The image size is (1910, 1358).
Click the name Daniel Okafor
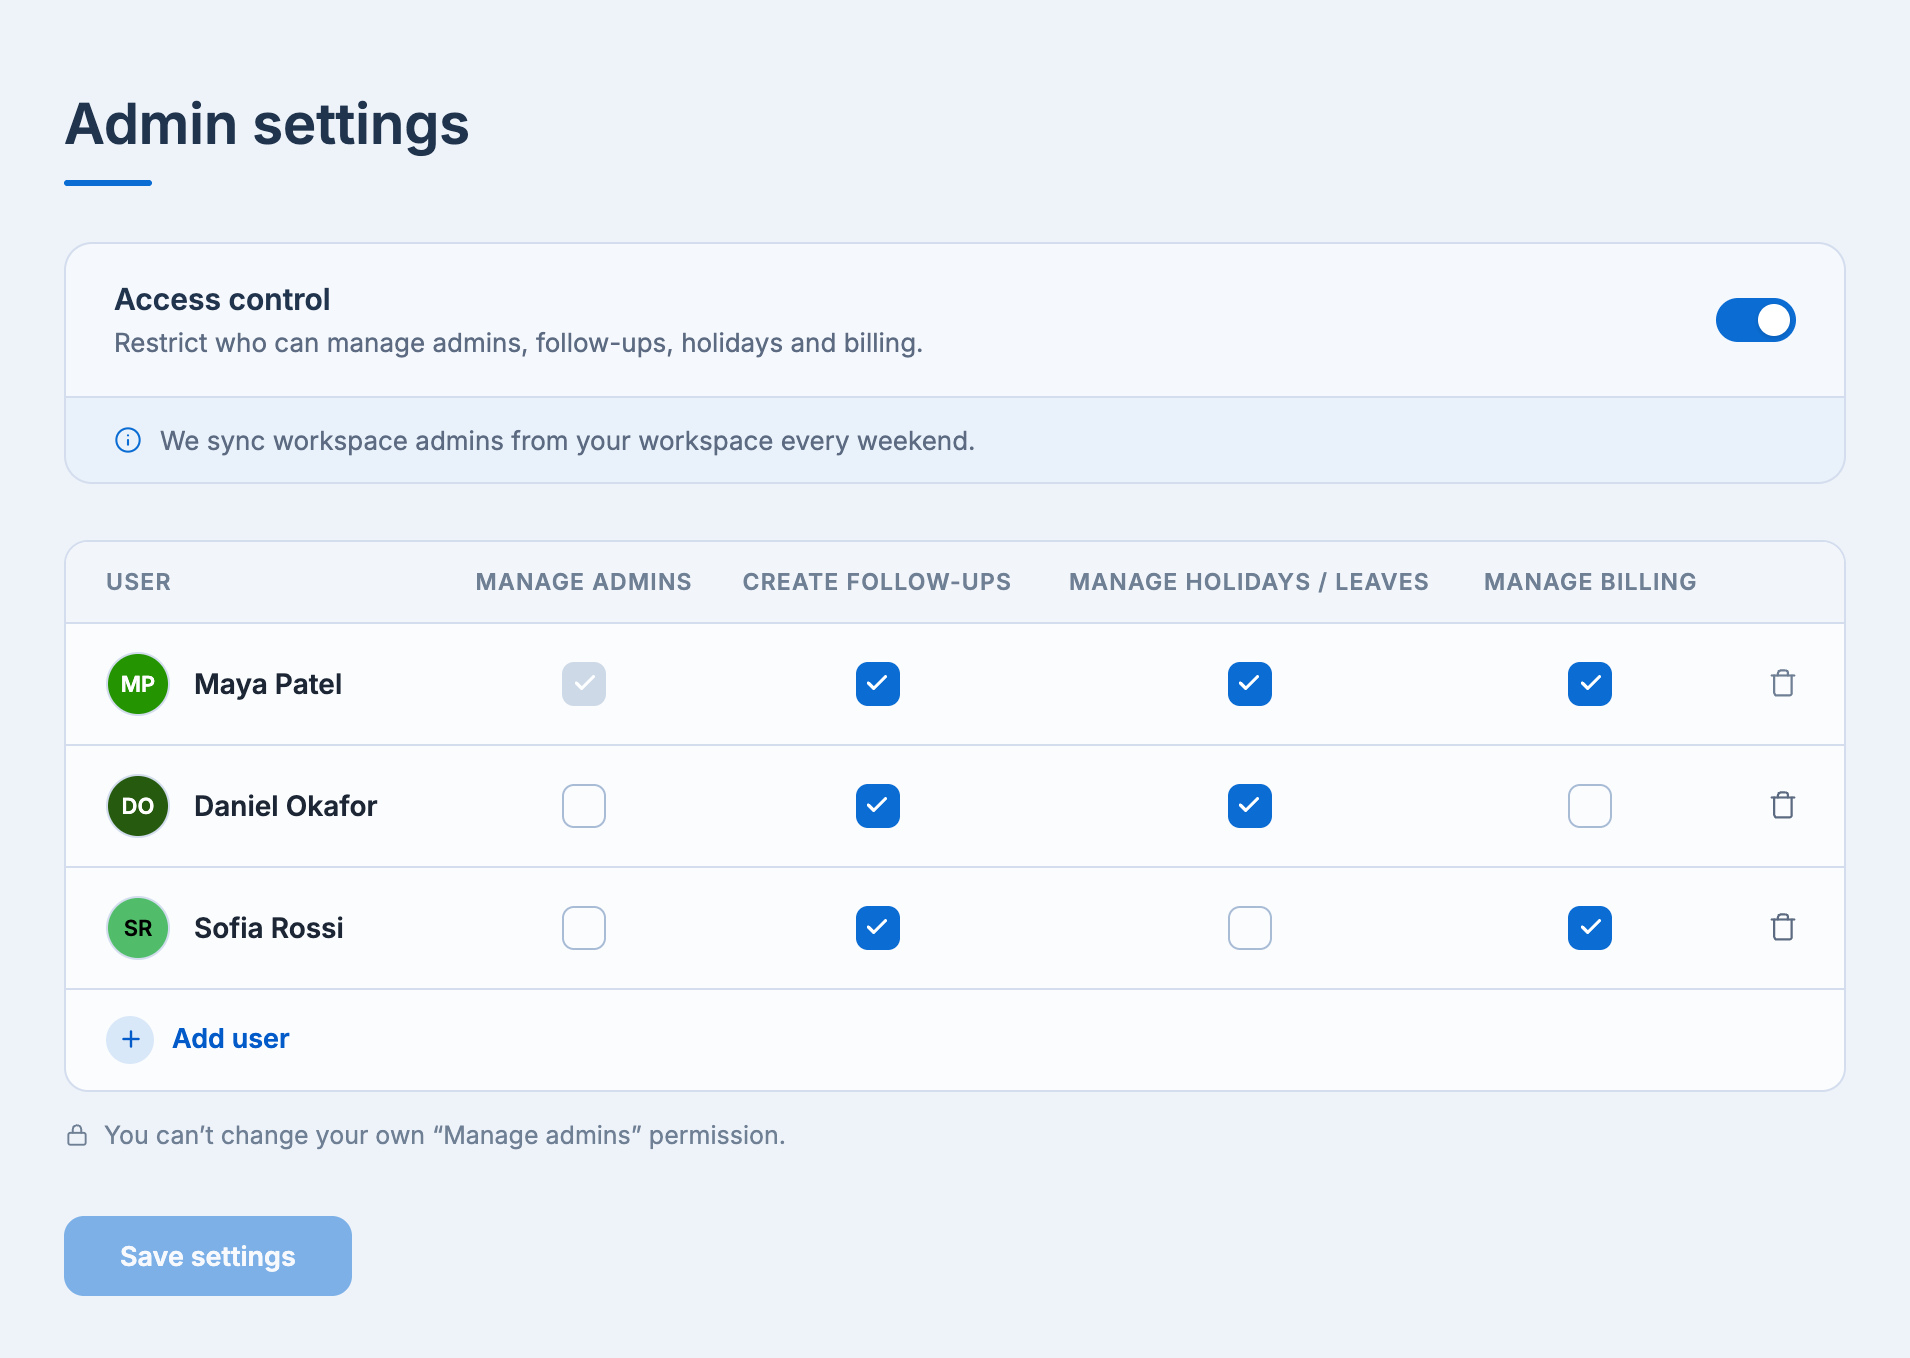(x=286, y=806)
